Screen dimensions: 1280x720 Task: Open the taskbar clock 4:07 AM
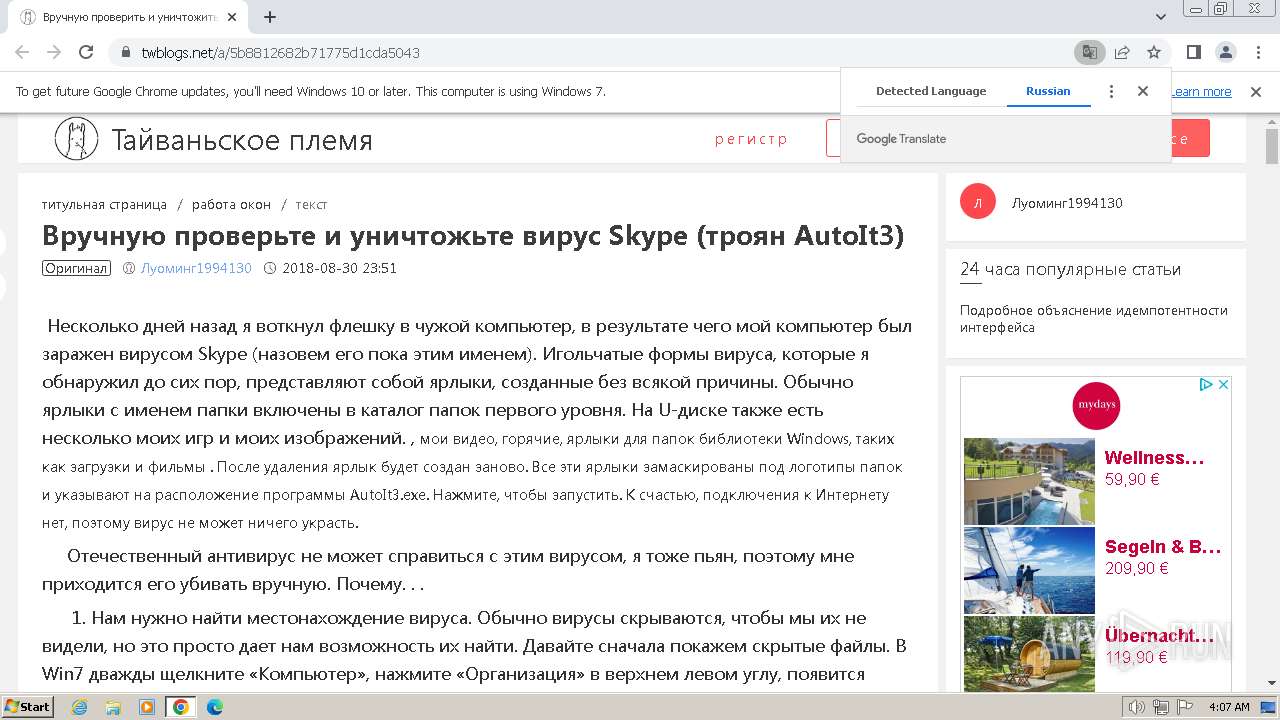coord(1229,707)
